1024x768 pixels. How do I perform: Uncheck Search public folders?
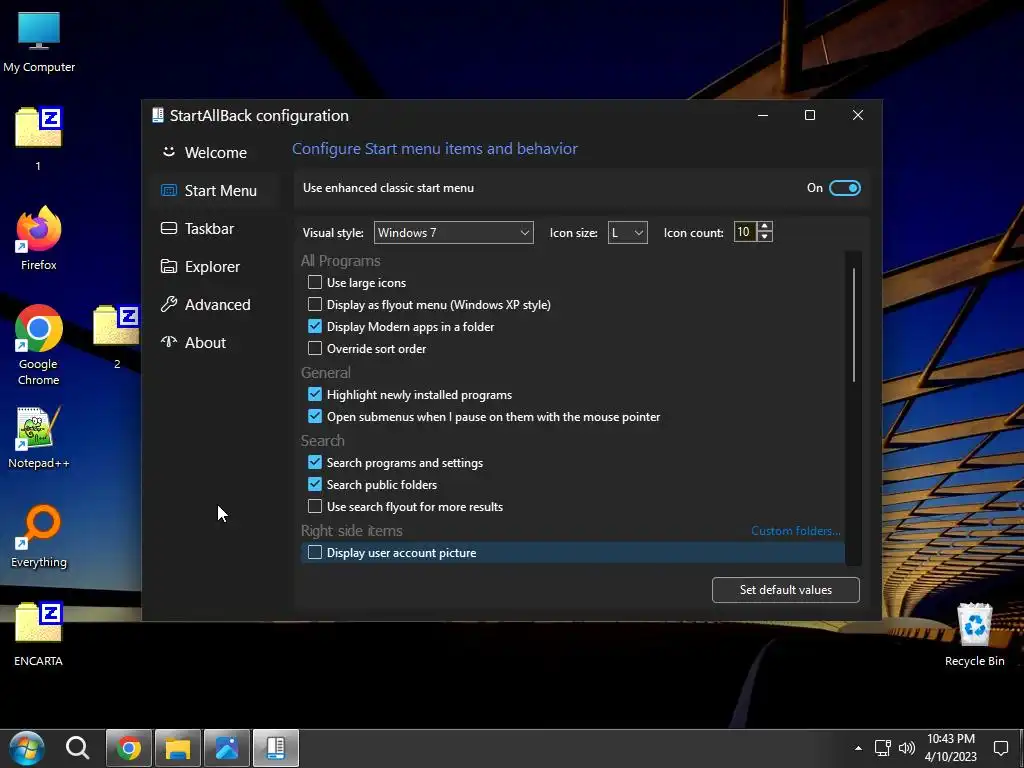pos(315,485)
